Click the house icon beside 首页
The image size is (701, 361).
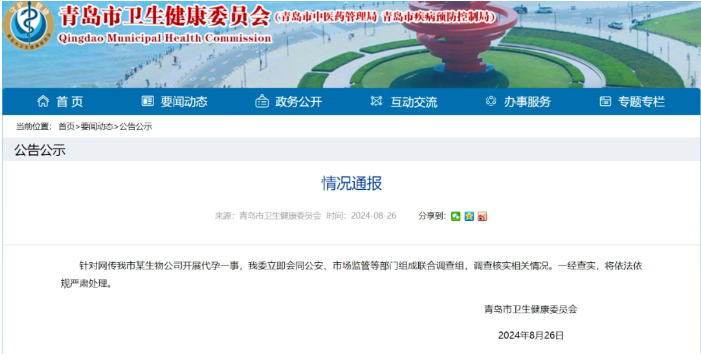tap(43, 101)
